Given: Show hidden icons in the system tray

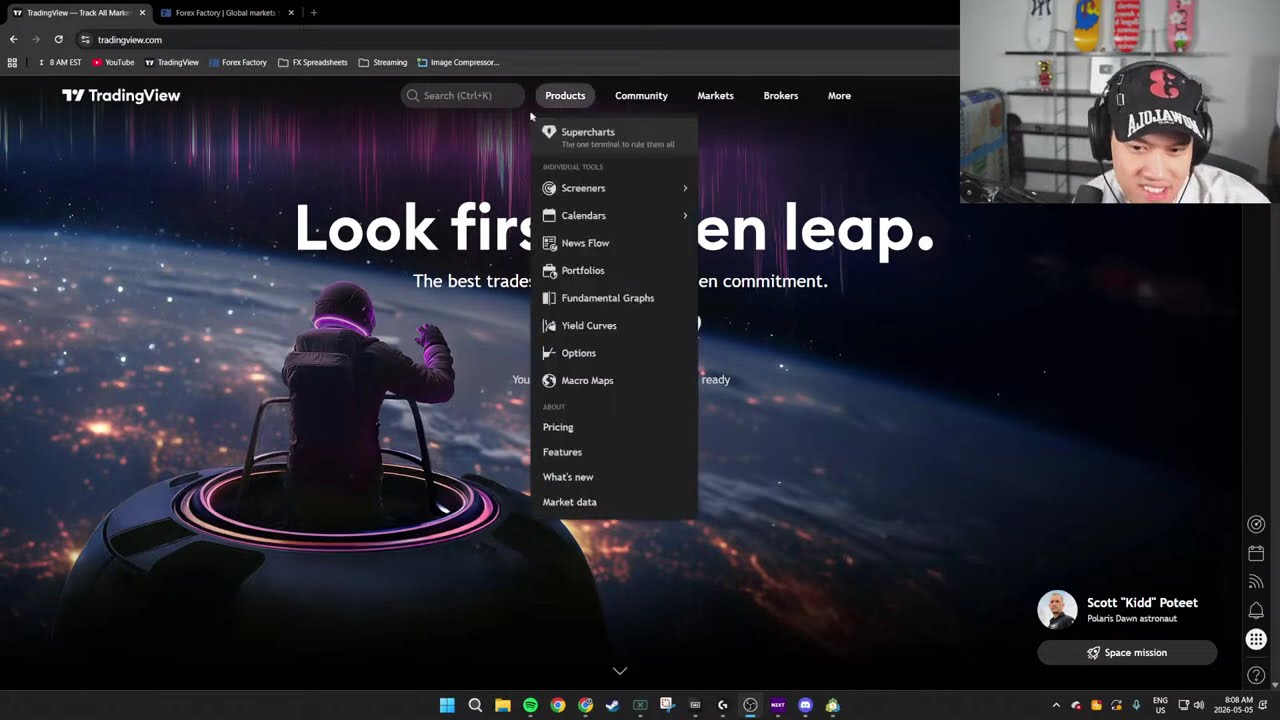Looking at the screenshot, I should click(1056, 705).
